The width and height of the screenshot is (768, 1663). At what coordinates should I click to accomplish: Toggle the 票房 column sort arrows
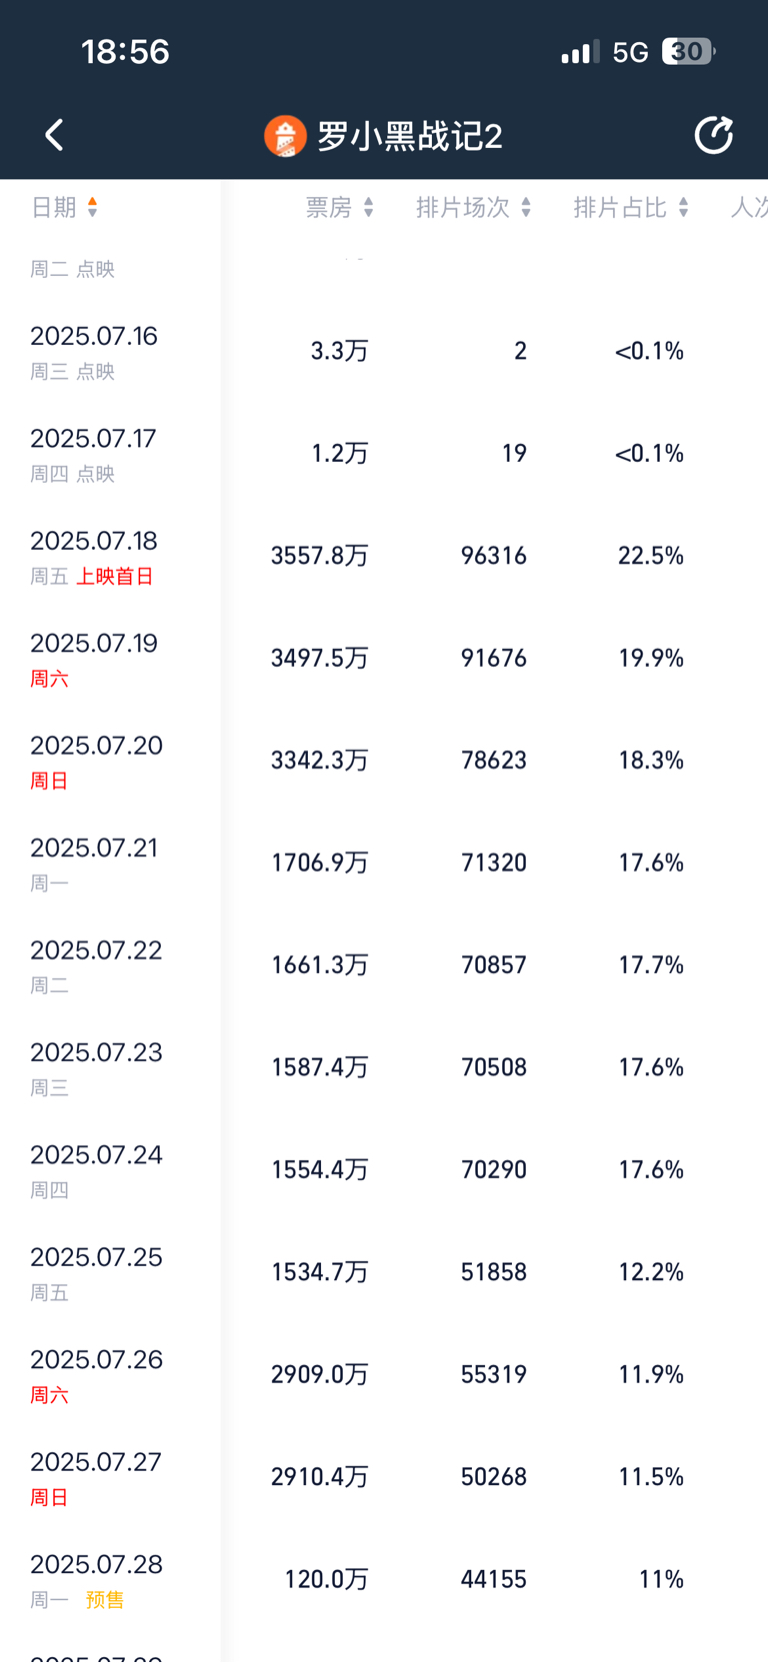(369, 207)
